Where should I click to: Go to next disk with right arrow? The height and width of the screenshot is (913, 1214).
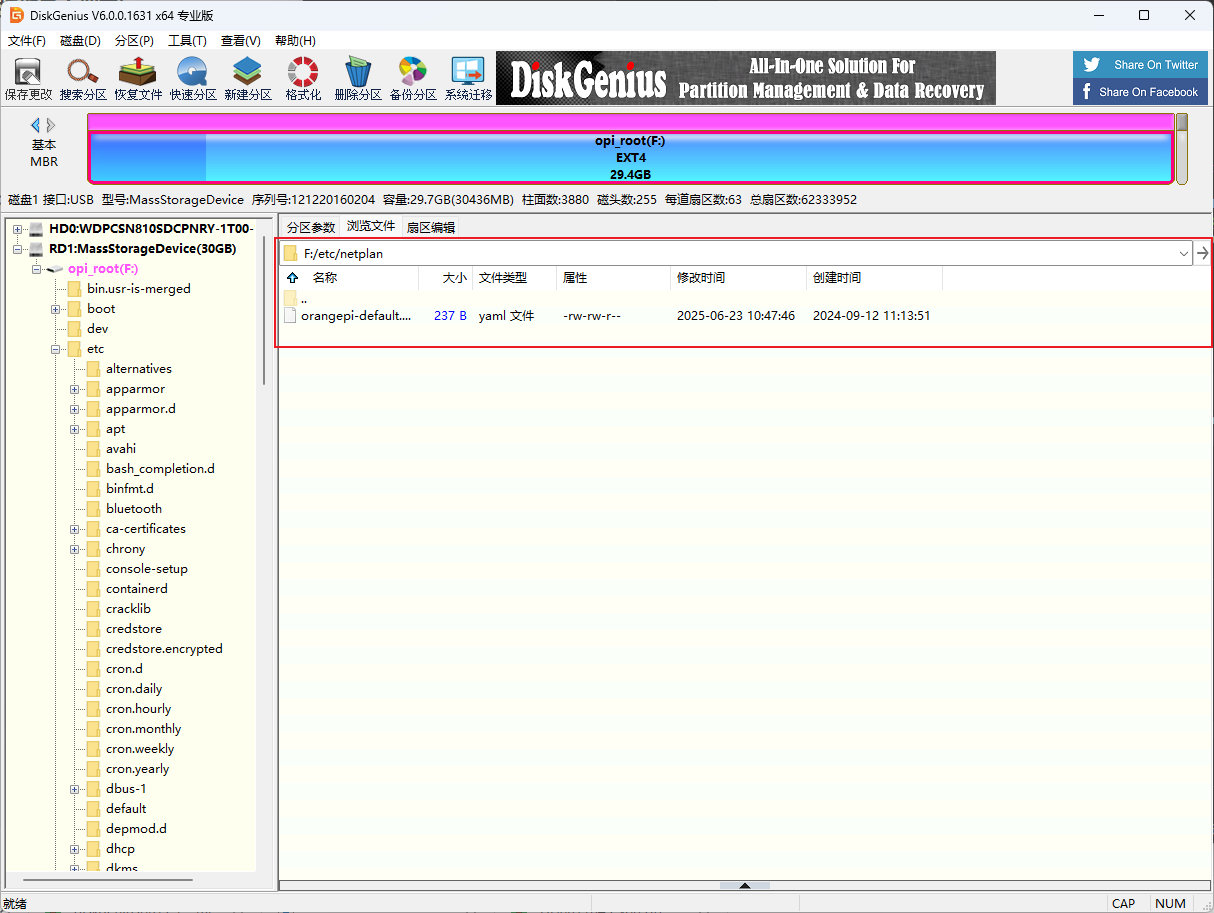click(x=51, y=125)
